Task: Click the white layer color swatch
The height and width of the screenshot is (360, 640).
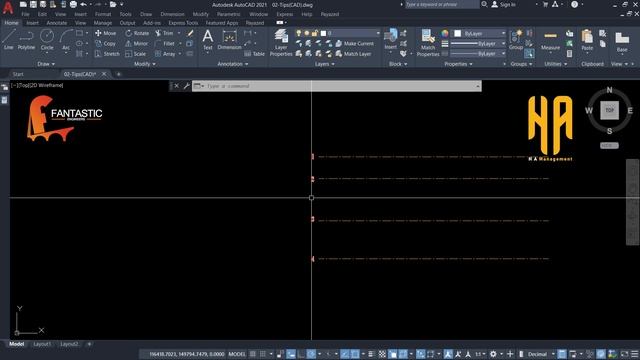Action: (x=323, y=33)
